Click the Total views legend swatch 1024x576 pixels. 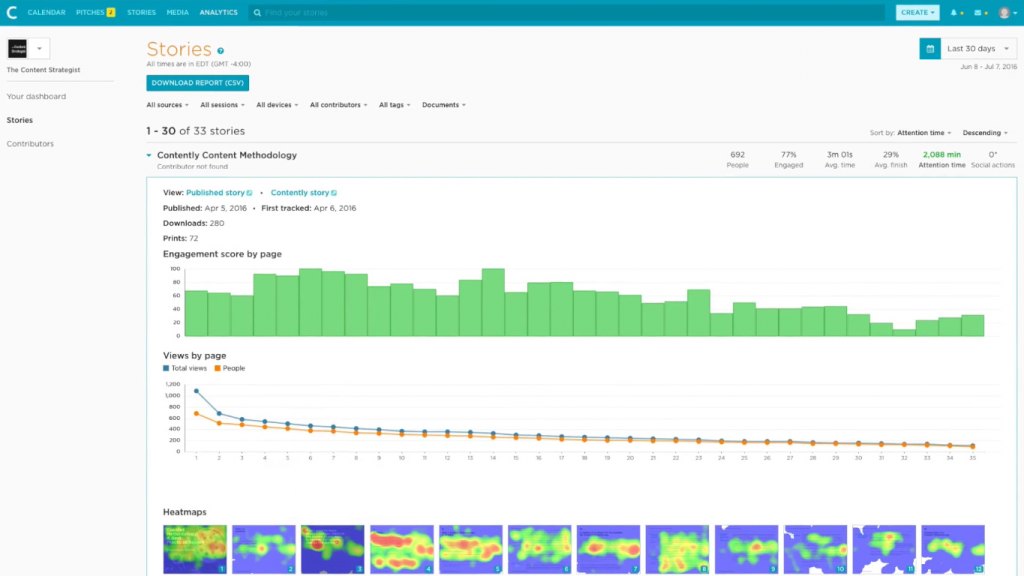click(166, 368)
